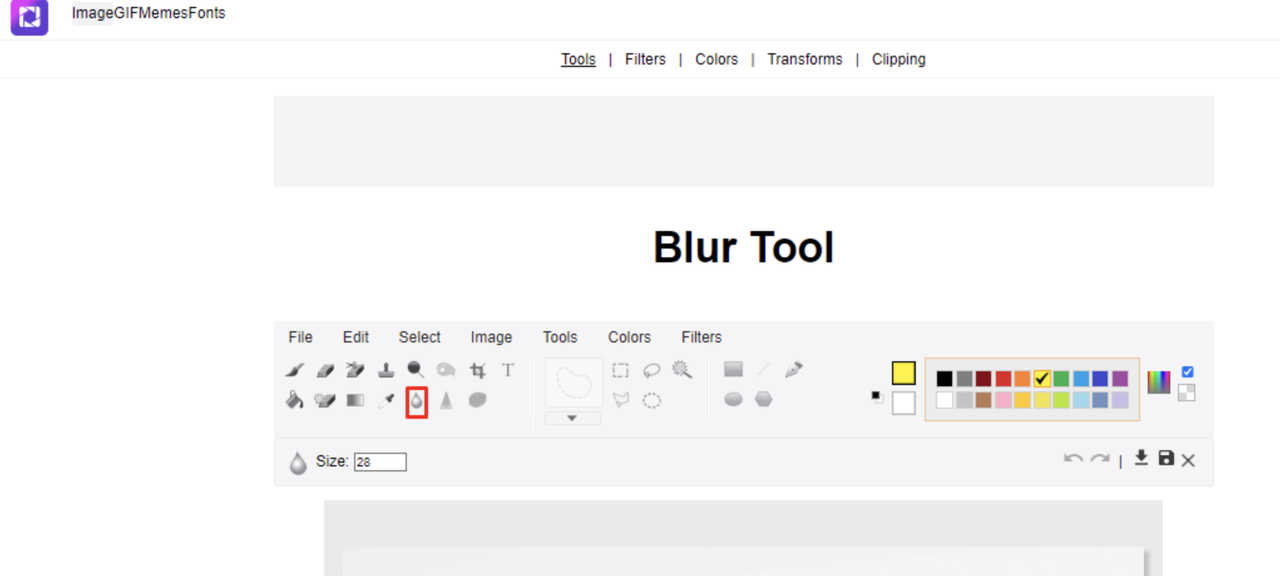Save with the floppy disk icon
The image size is (1280, 576).
1166,458
